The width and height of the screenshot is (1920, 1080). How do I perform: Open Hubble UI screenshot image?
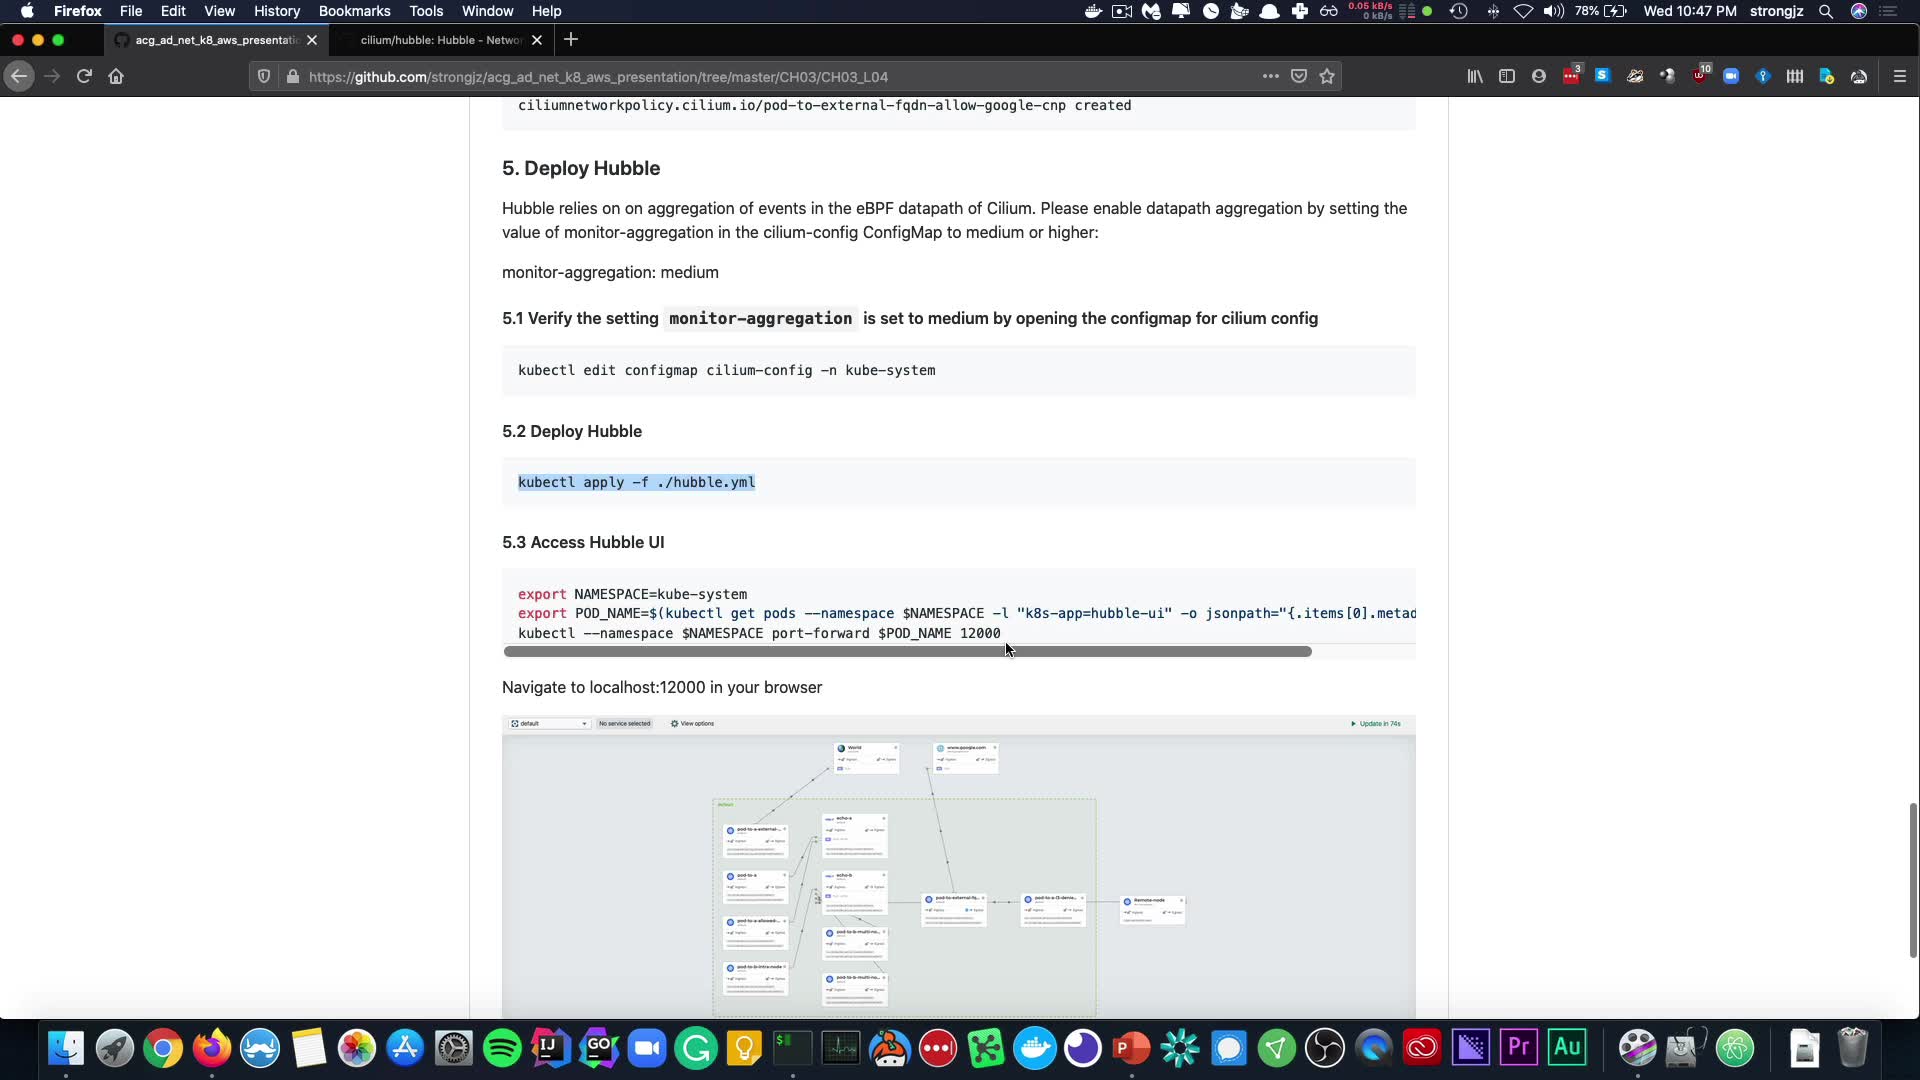point(958,866)
